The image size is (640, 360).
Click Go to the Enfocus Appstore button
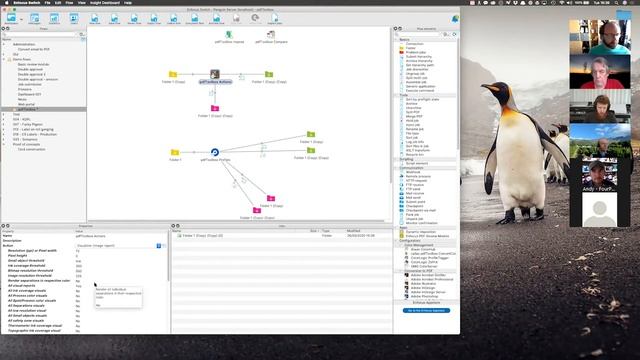point(426,311)
